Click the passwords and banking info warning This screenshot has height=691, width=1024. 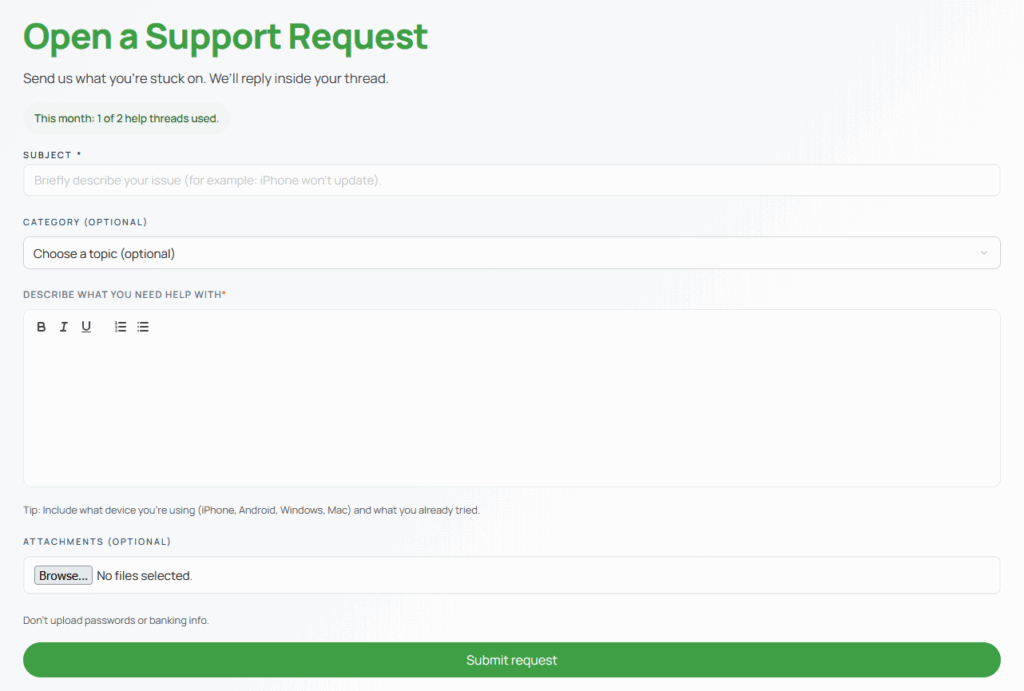(x=116, y=620)
